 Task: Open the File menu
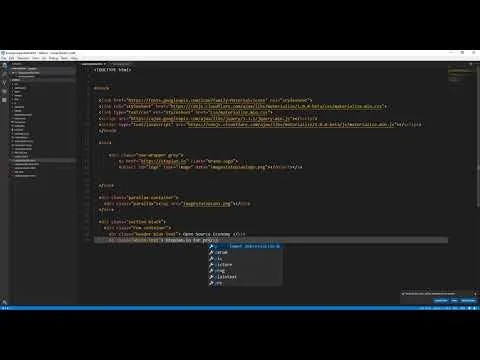tap(4, 58)
